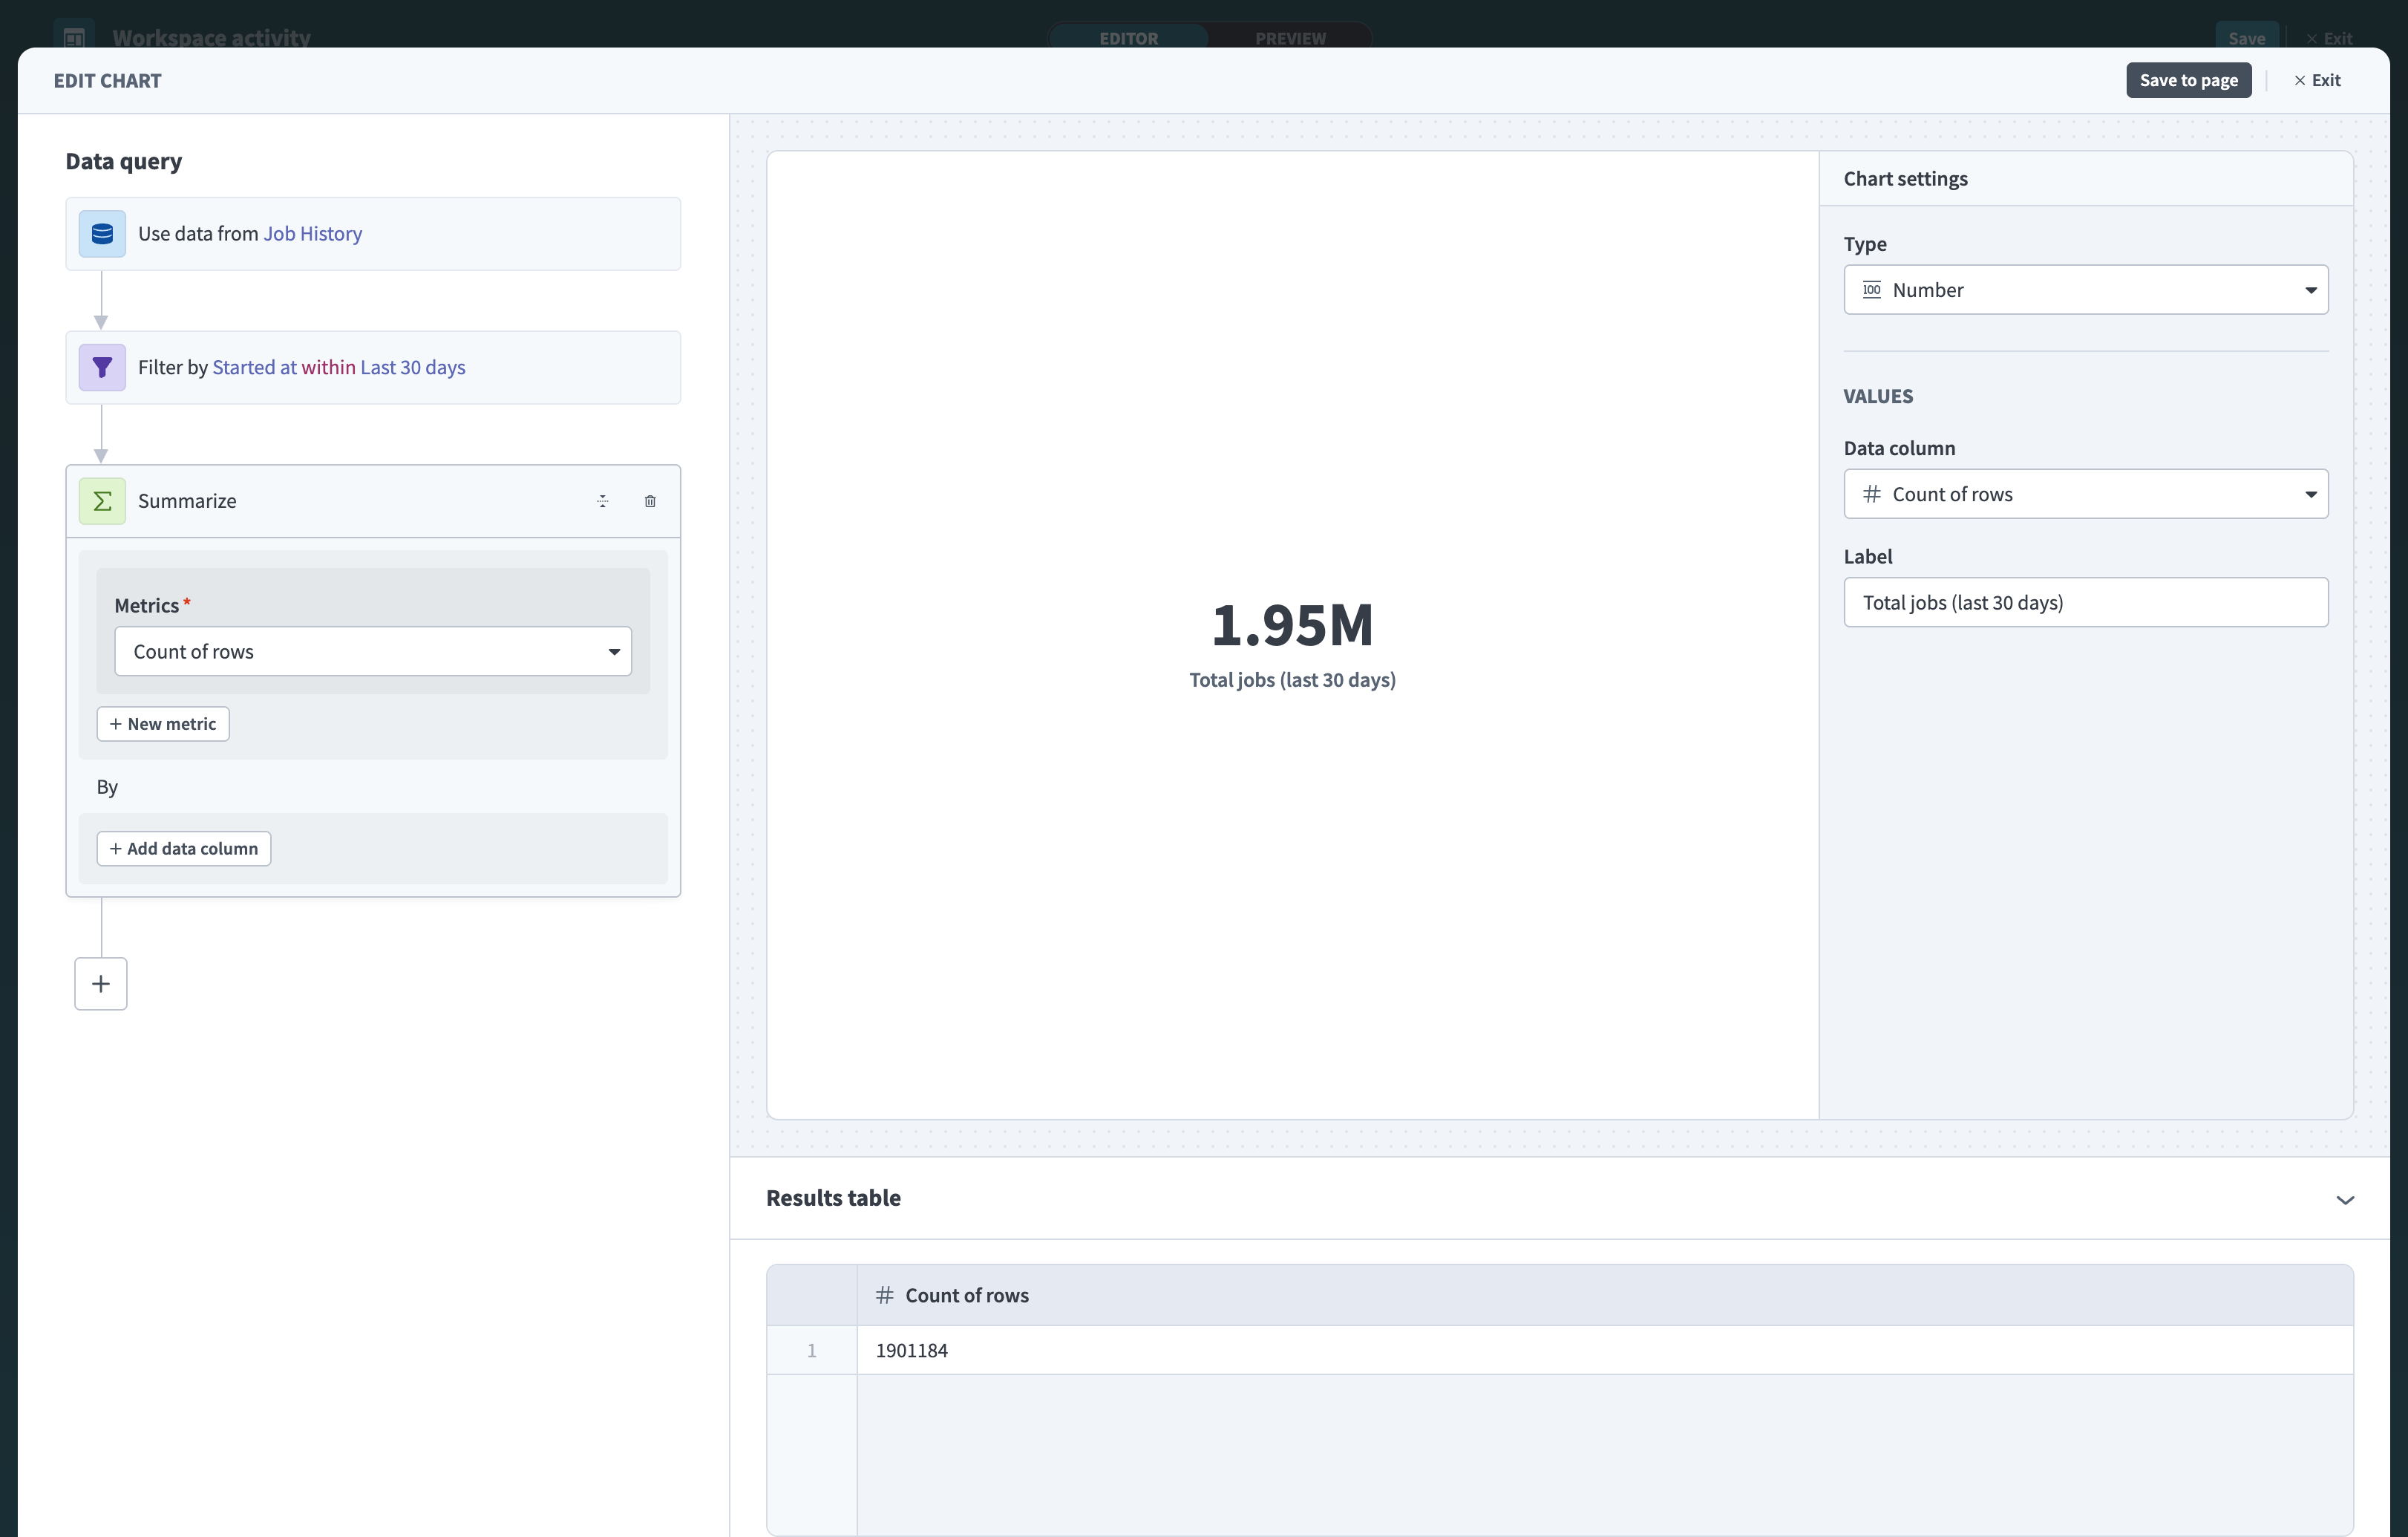The image size is (2408, 1537).
Task: Switch to the EDITOR tab
Action: 1128,38
